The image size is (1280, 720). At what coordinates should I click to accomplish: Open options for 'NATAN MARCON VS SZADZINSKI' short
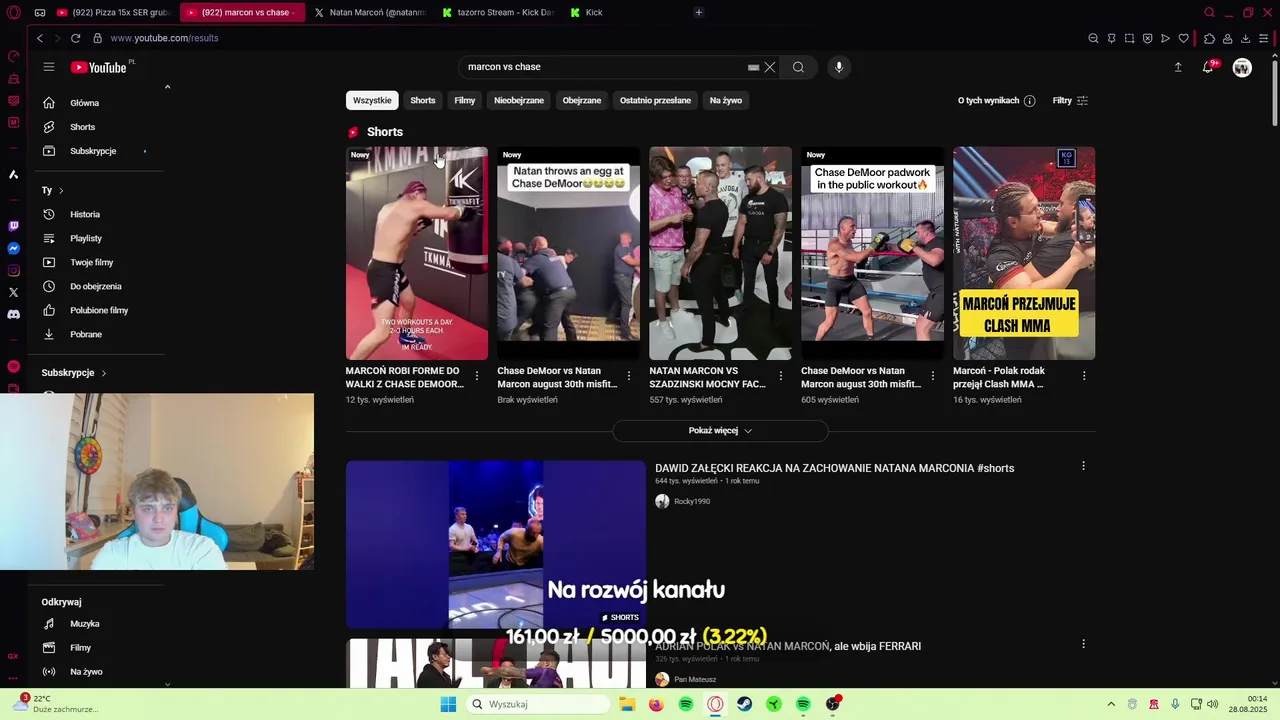tap(780, 376)
